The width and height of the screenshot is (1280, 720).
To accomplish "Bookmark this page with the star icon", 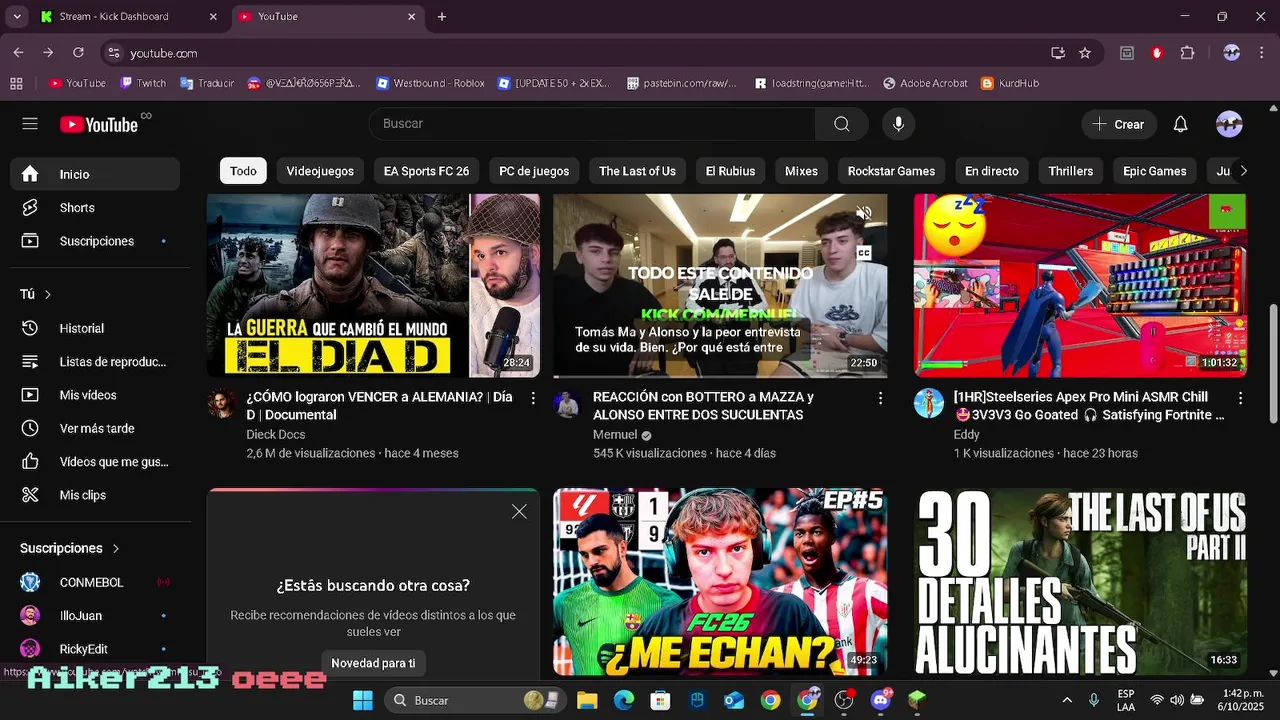I will 1085,53.
